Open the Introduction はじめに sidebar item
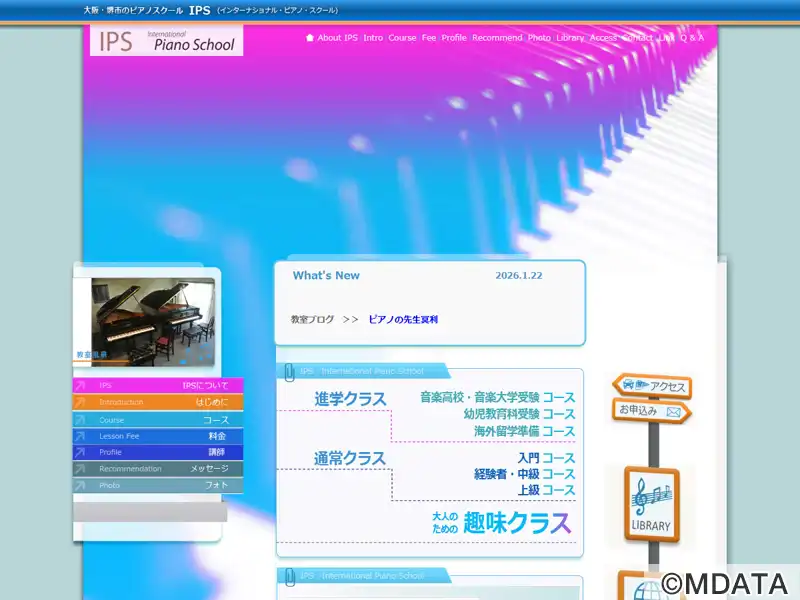Screen dimensions: 800x600 click(158, 402)
